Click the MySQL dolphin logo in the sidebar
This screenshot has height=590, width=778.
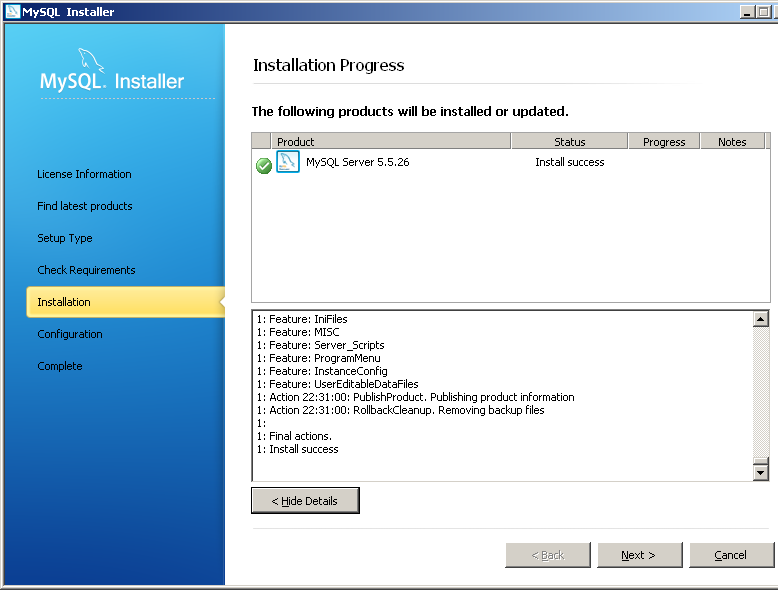point(91,61)
